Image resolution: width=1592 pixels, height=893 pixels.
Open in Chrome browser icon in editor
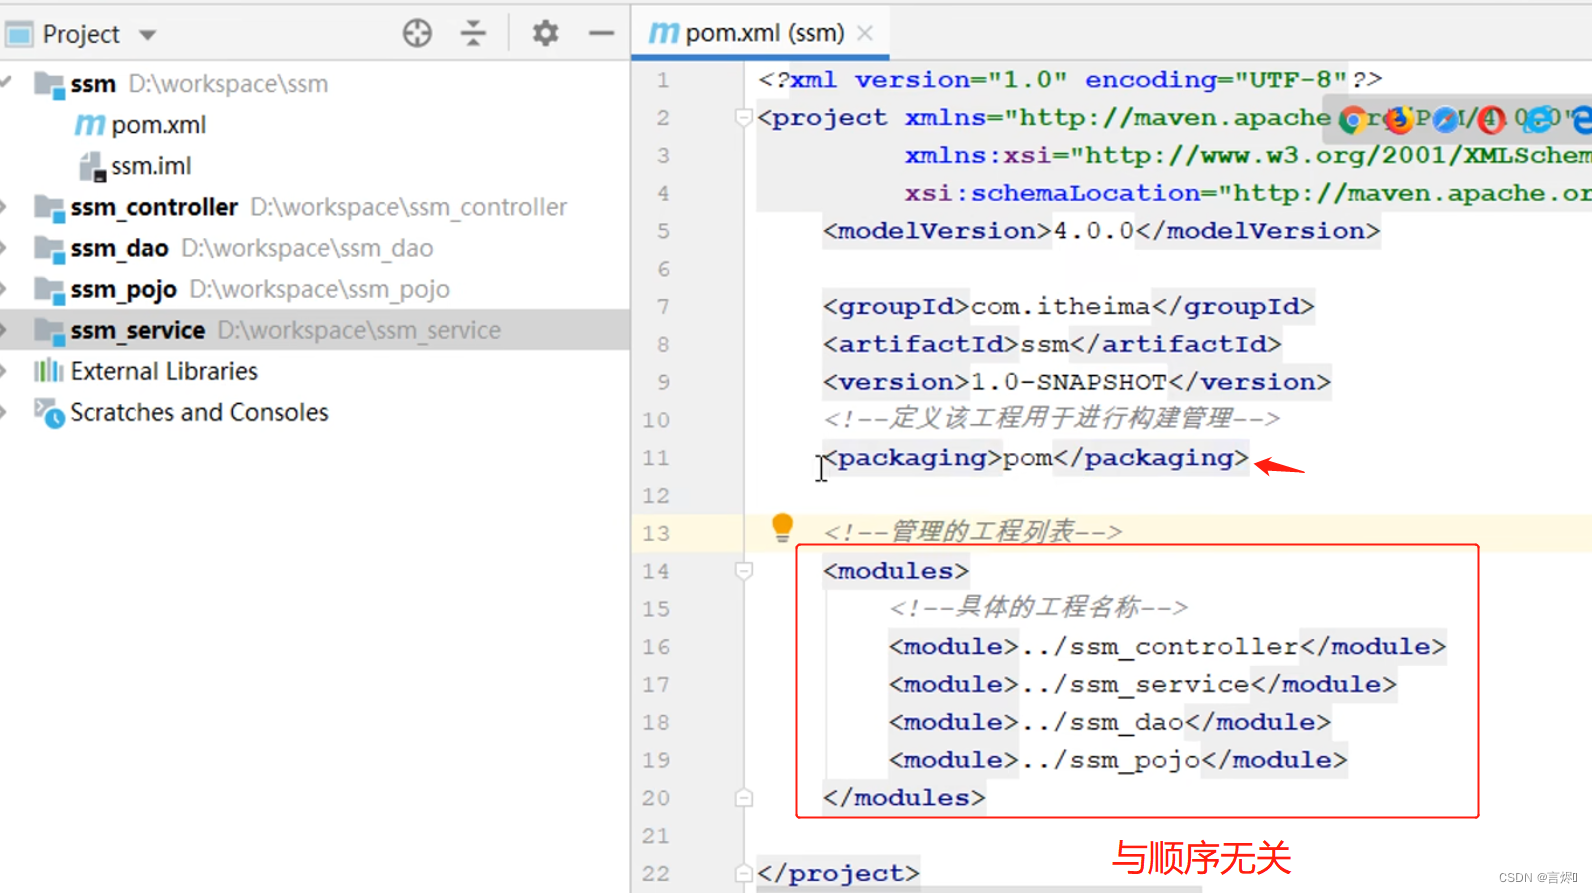[1353, 120]
